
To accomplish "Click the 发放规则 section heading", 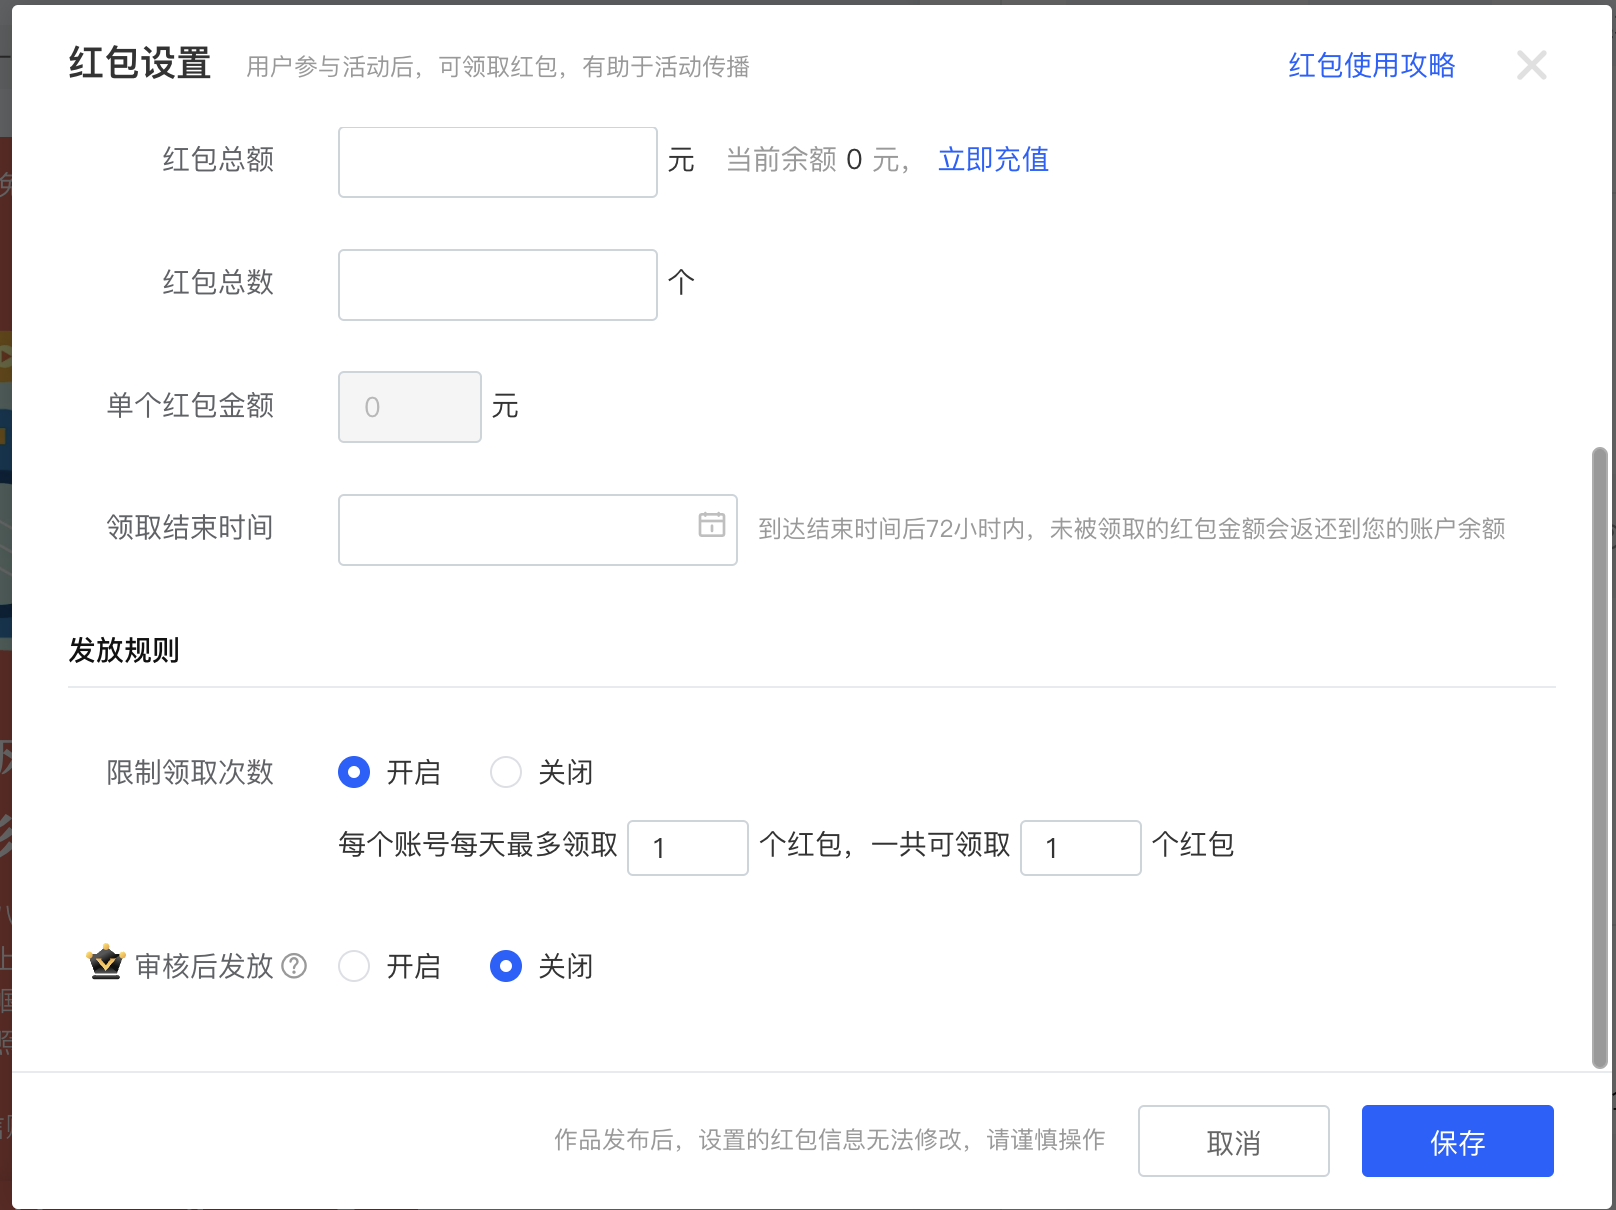I will tap(124, 651).
